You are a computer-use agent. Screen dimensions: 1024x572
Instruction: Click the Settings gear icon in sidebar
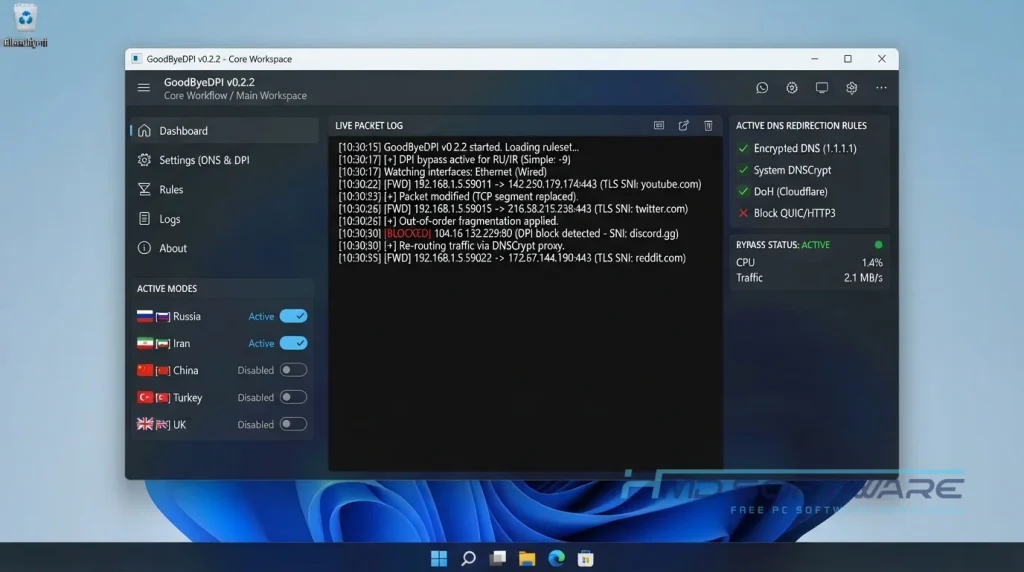tap(144, 160)
